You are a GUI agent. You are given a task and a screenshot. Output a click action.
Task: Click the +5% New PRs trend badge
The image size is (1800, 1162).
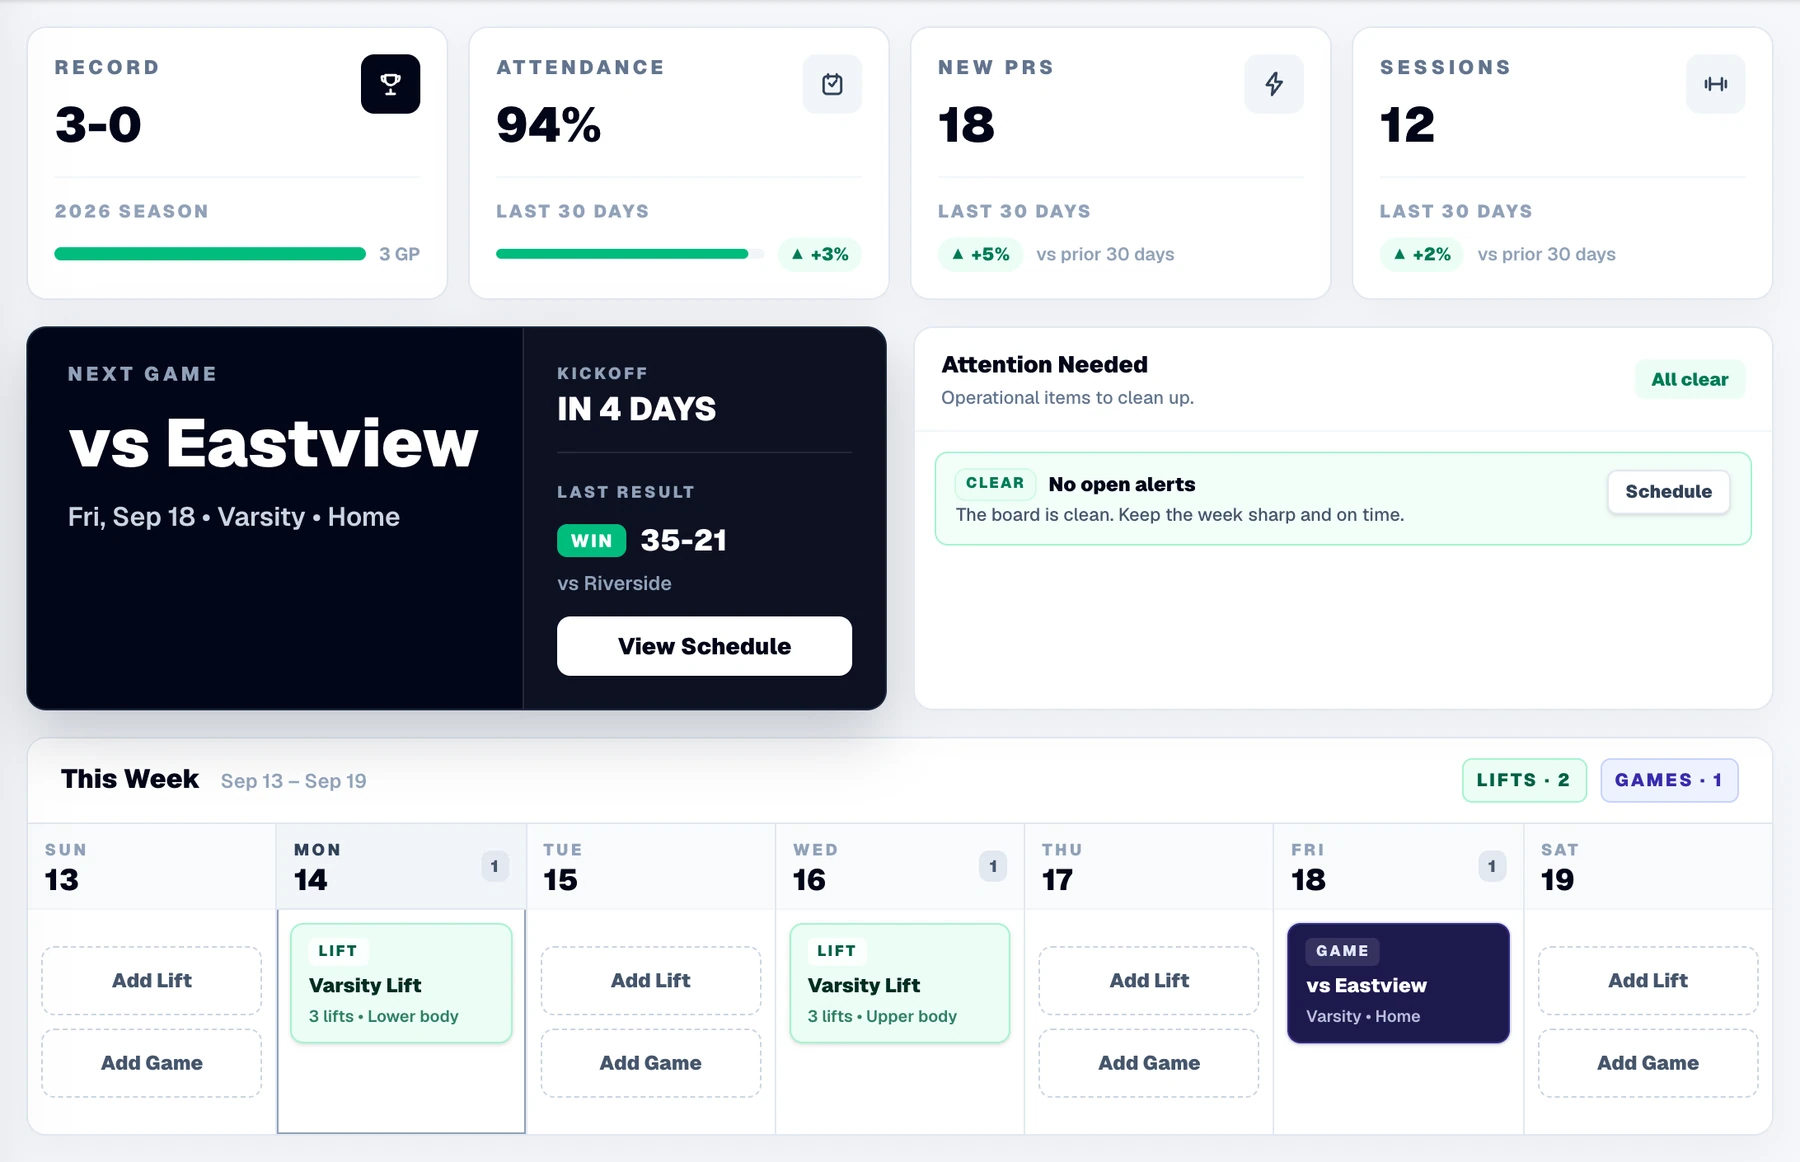pyautogui.click(x=980, y=254)
